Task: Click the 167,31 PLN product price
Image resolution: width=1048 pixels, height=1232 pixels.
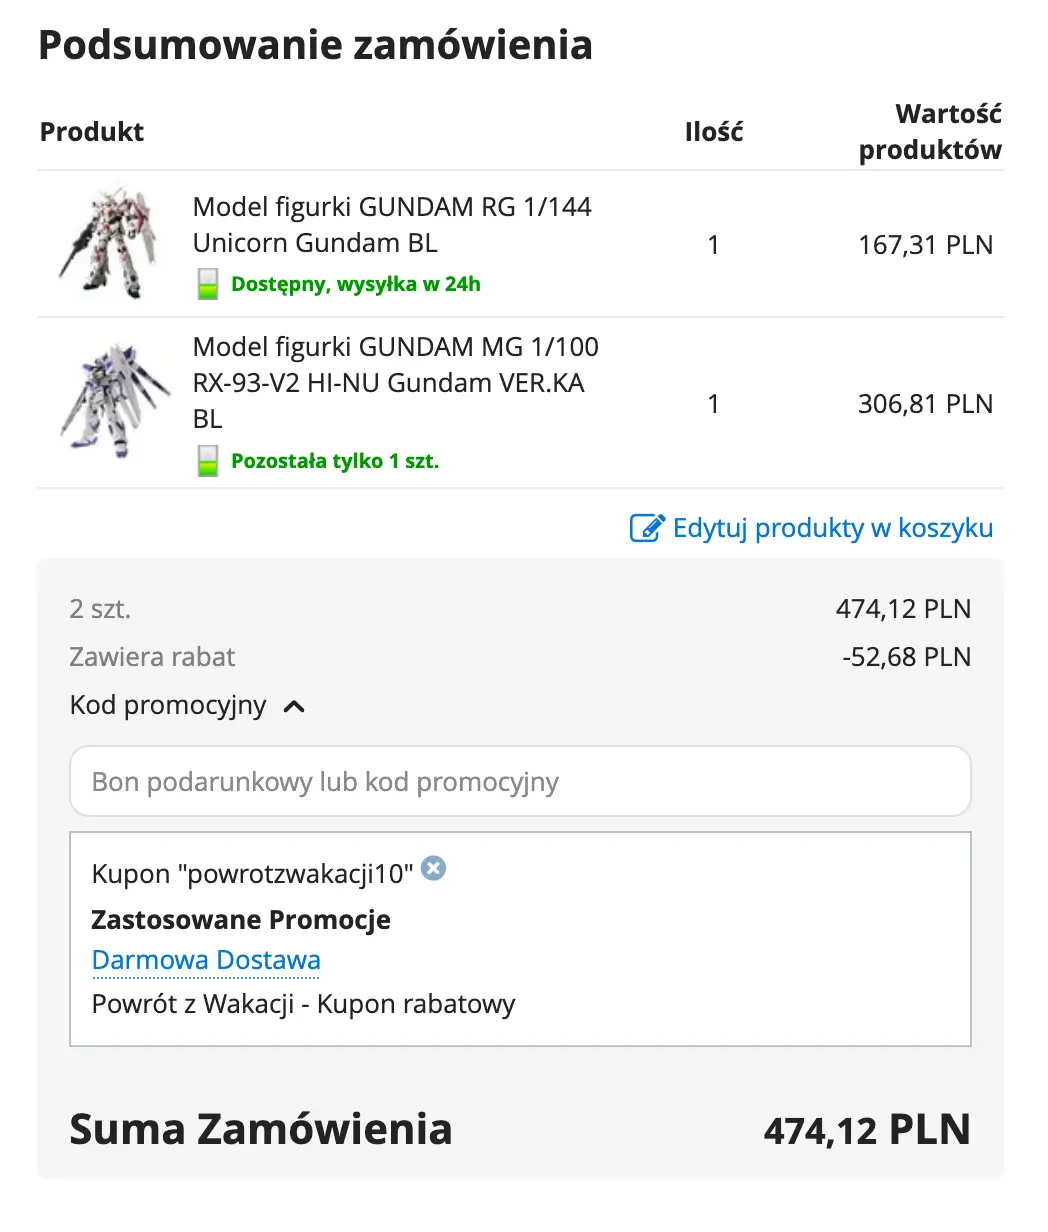Action: [925, 245]
